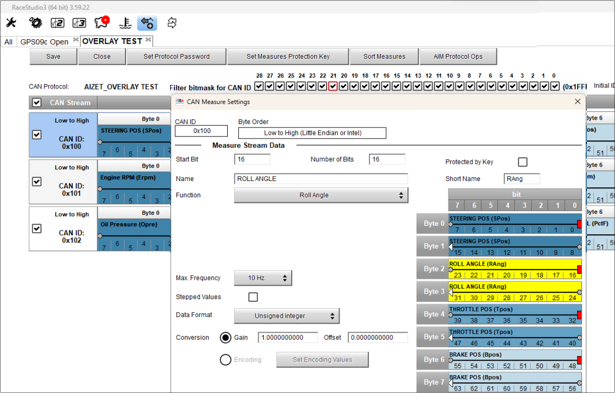Select the Byte 3 ROLL ANGLE row in dialog
The height and width of the screenshot is (393, 615).
(x=515, y=291)
